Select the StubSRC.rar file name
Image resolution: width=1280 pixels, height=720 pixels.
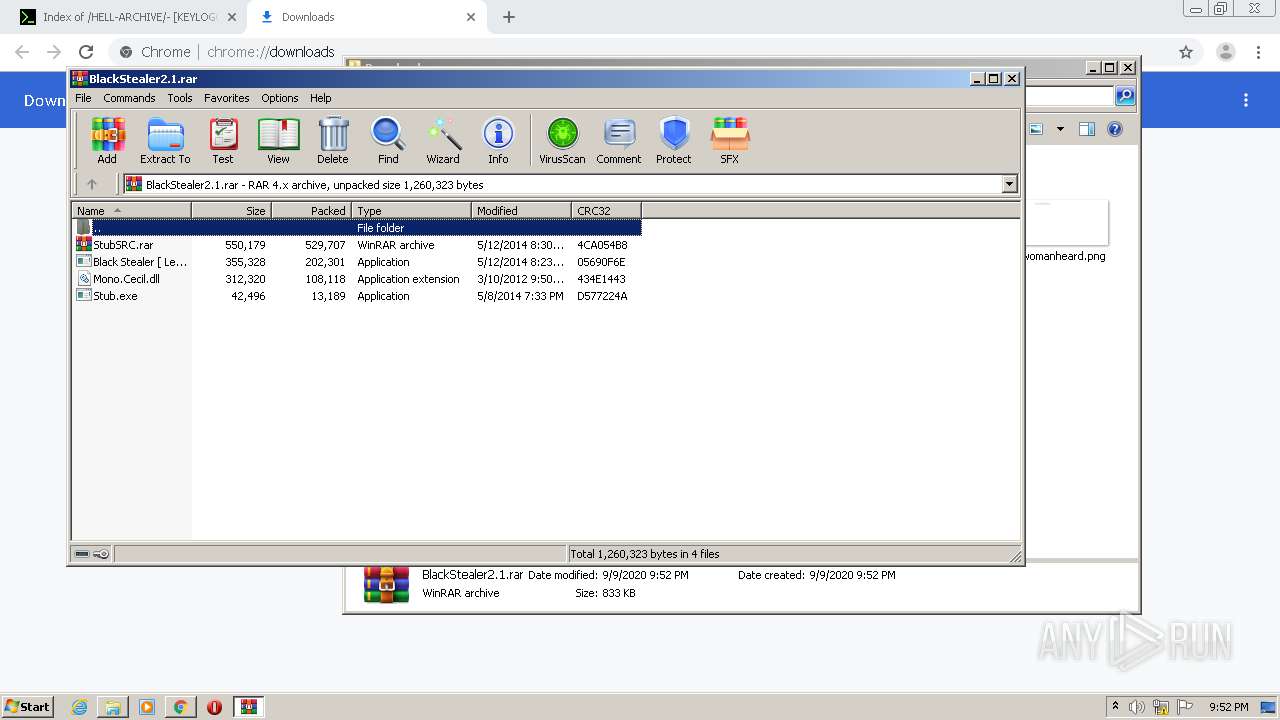click(123, 245)
